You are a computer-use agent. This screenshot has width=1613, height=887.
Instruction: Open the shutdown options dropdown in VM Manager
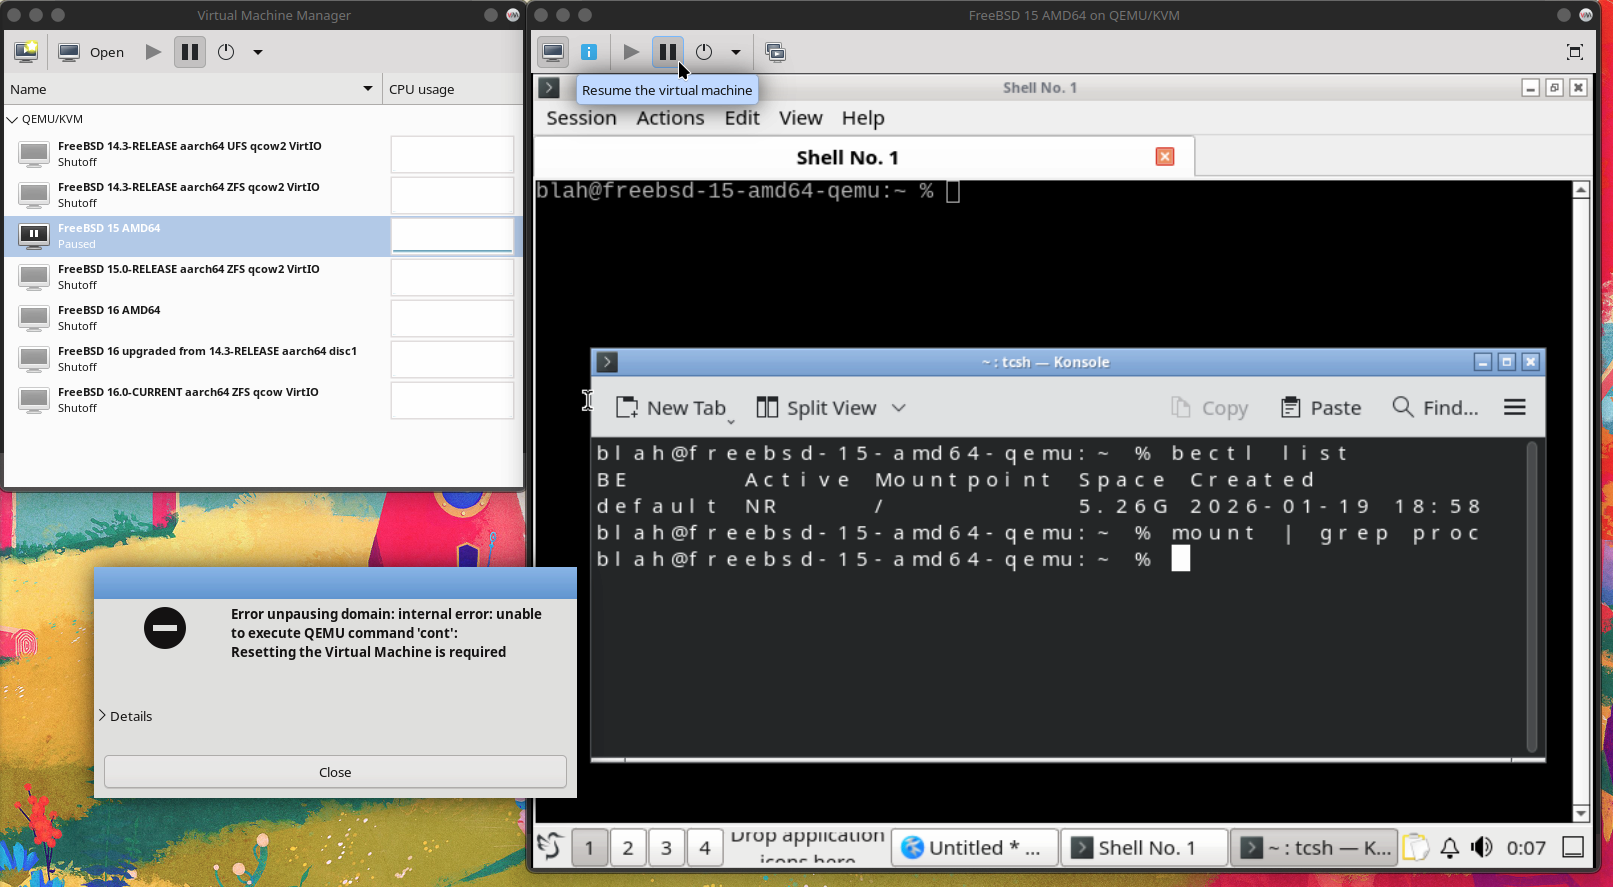(258, 52)
